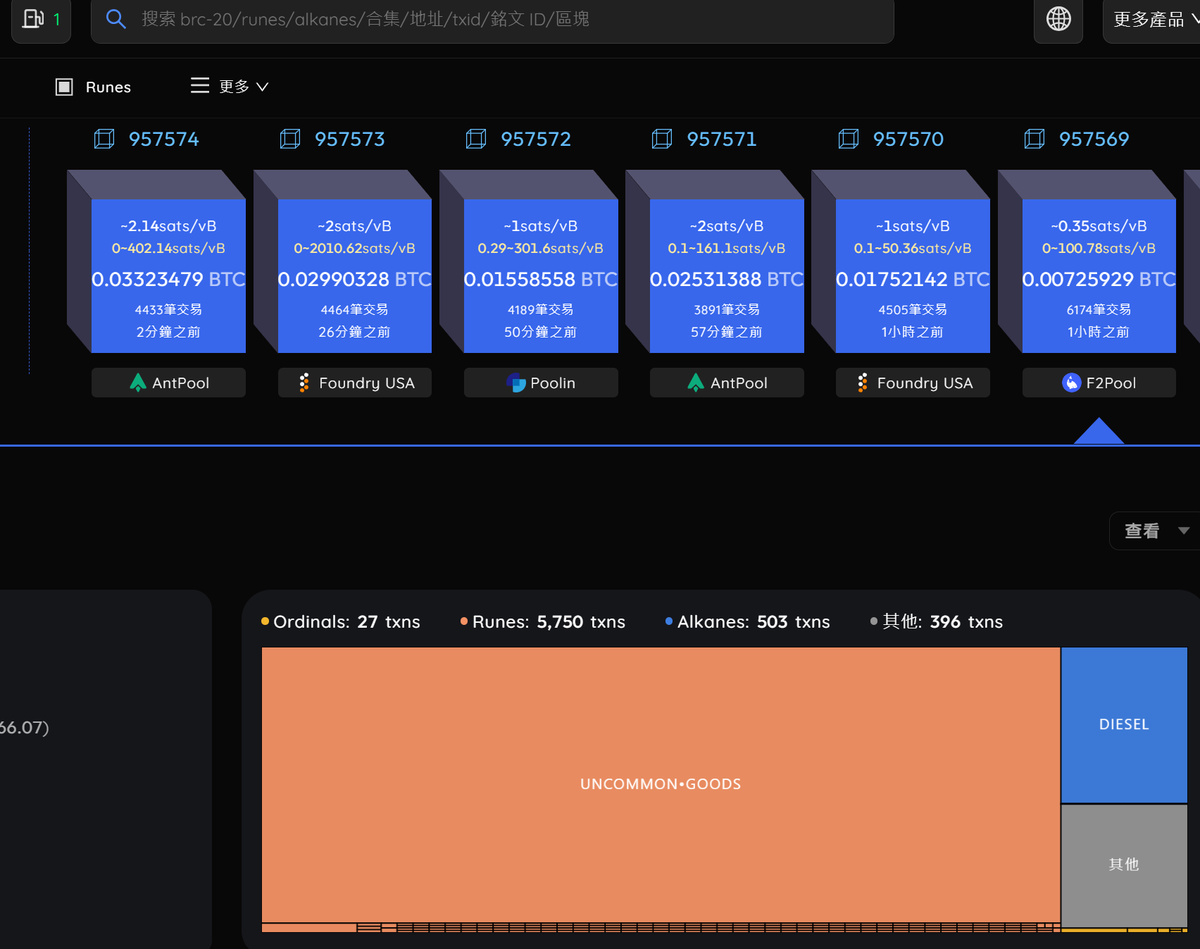Click the ~2.14sats/vB fee text
Image resolution: width=1200 pixels, height=949 pixels.
tap(168, 226)
